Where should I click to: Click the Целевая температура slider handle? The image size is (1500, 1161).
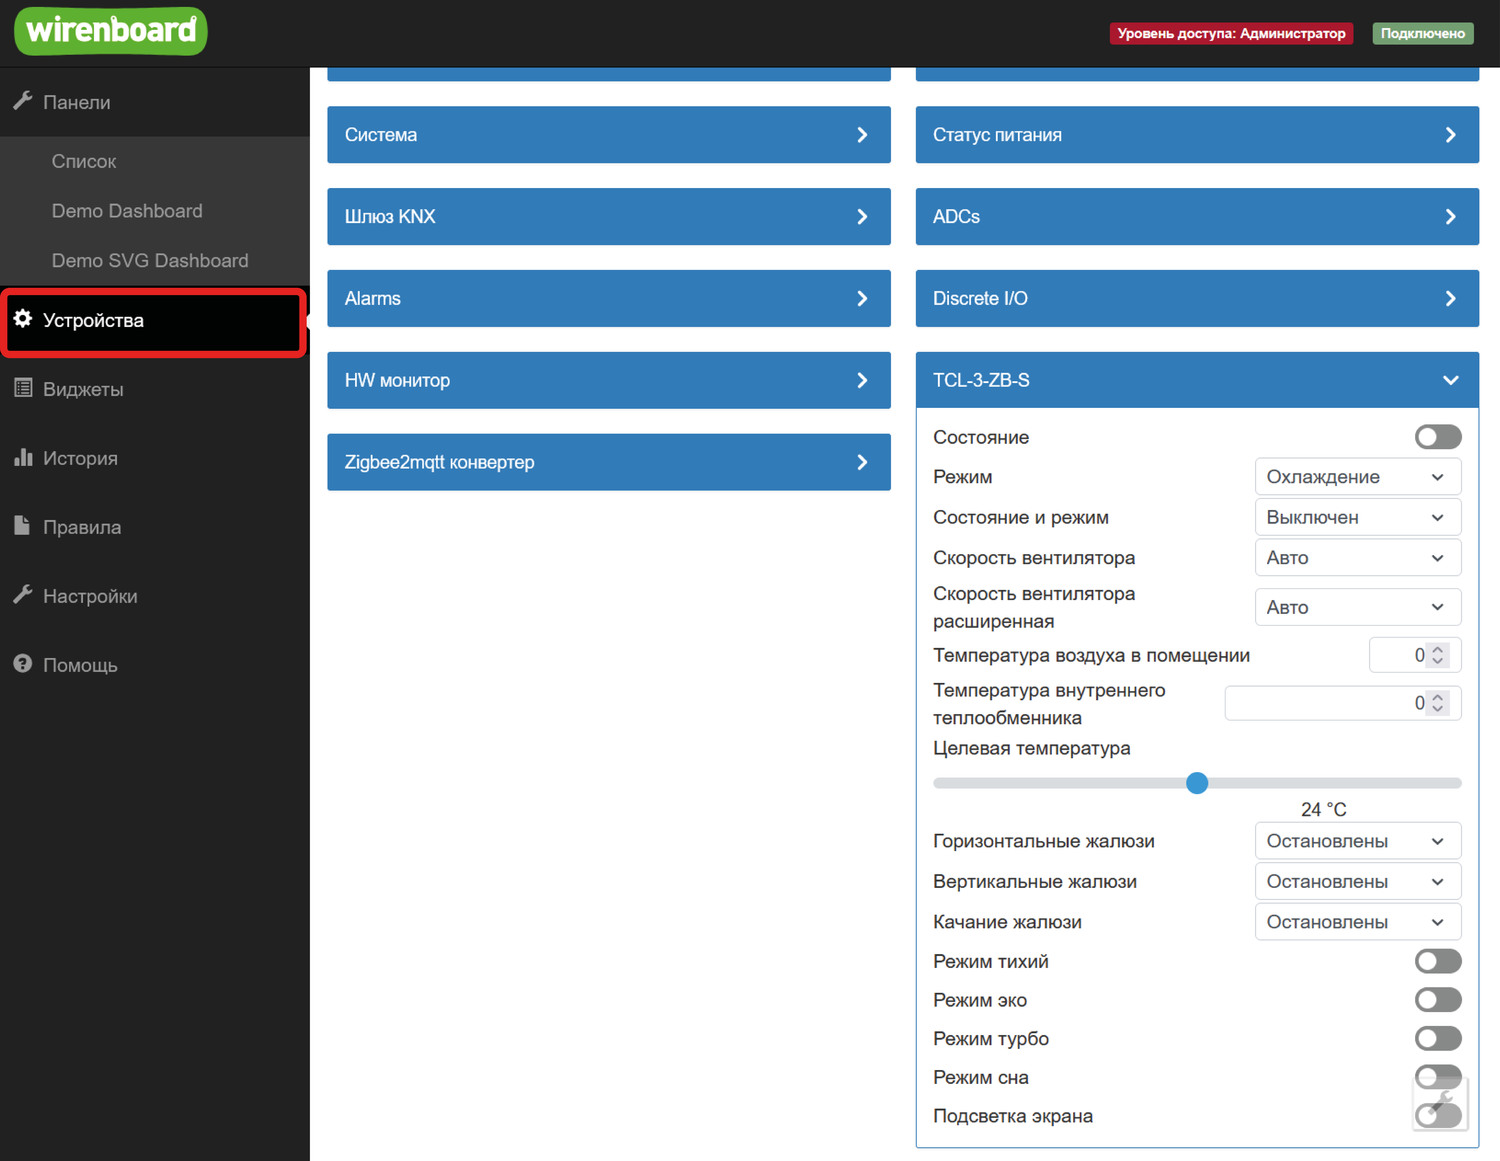tap(1197, 783)
